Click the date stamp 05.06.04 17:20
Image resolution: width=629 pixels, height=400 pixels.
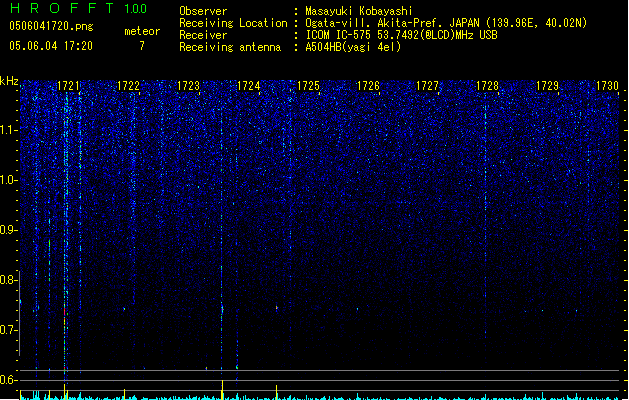pyautogui.click(x=51, y=46)
